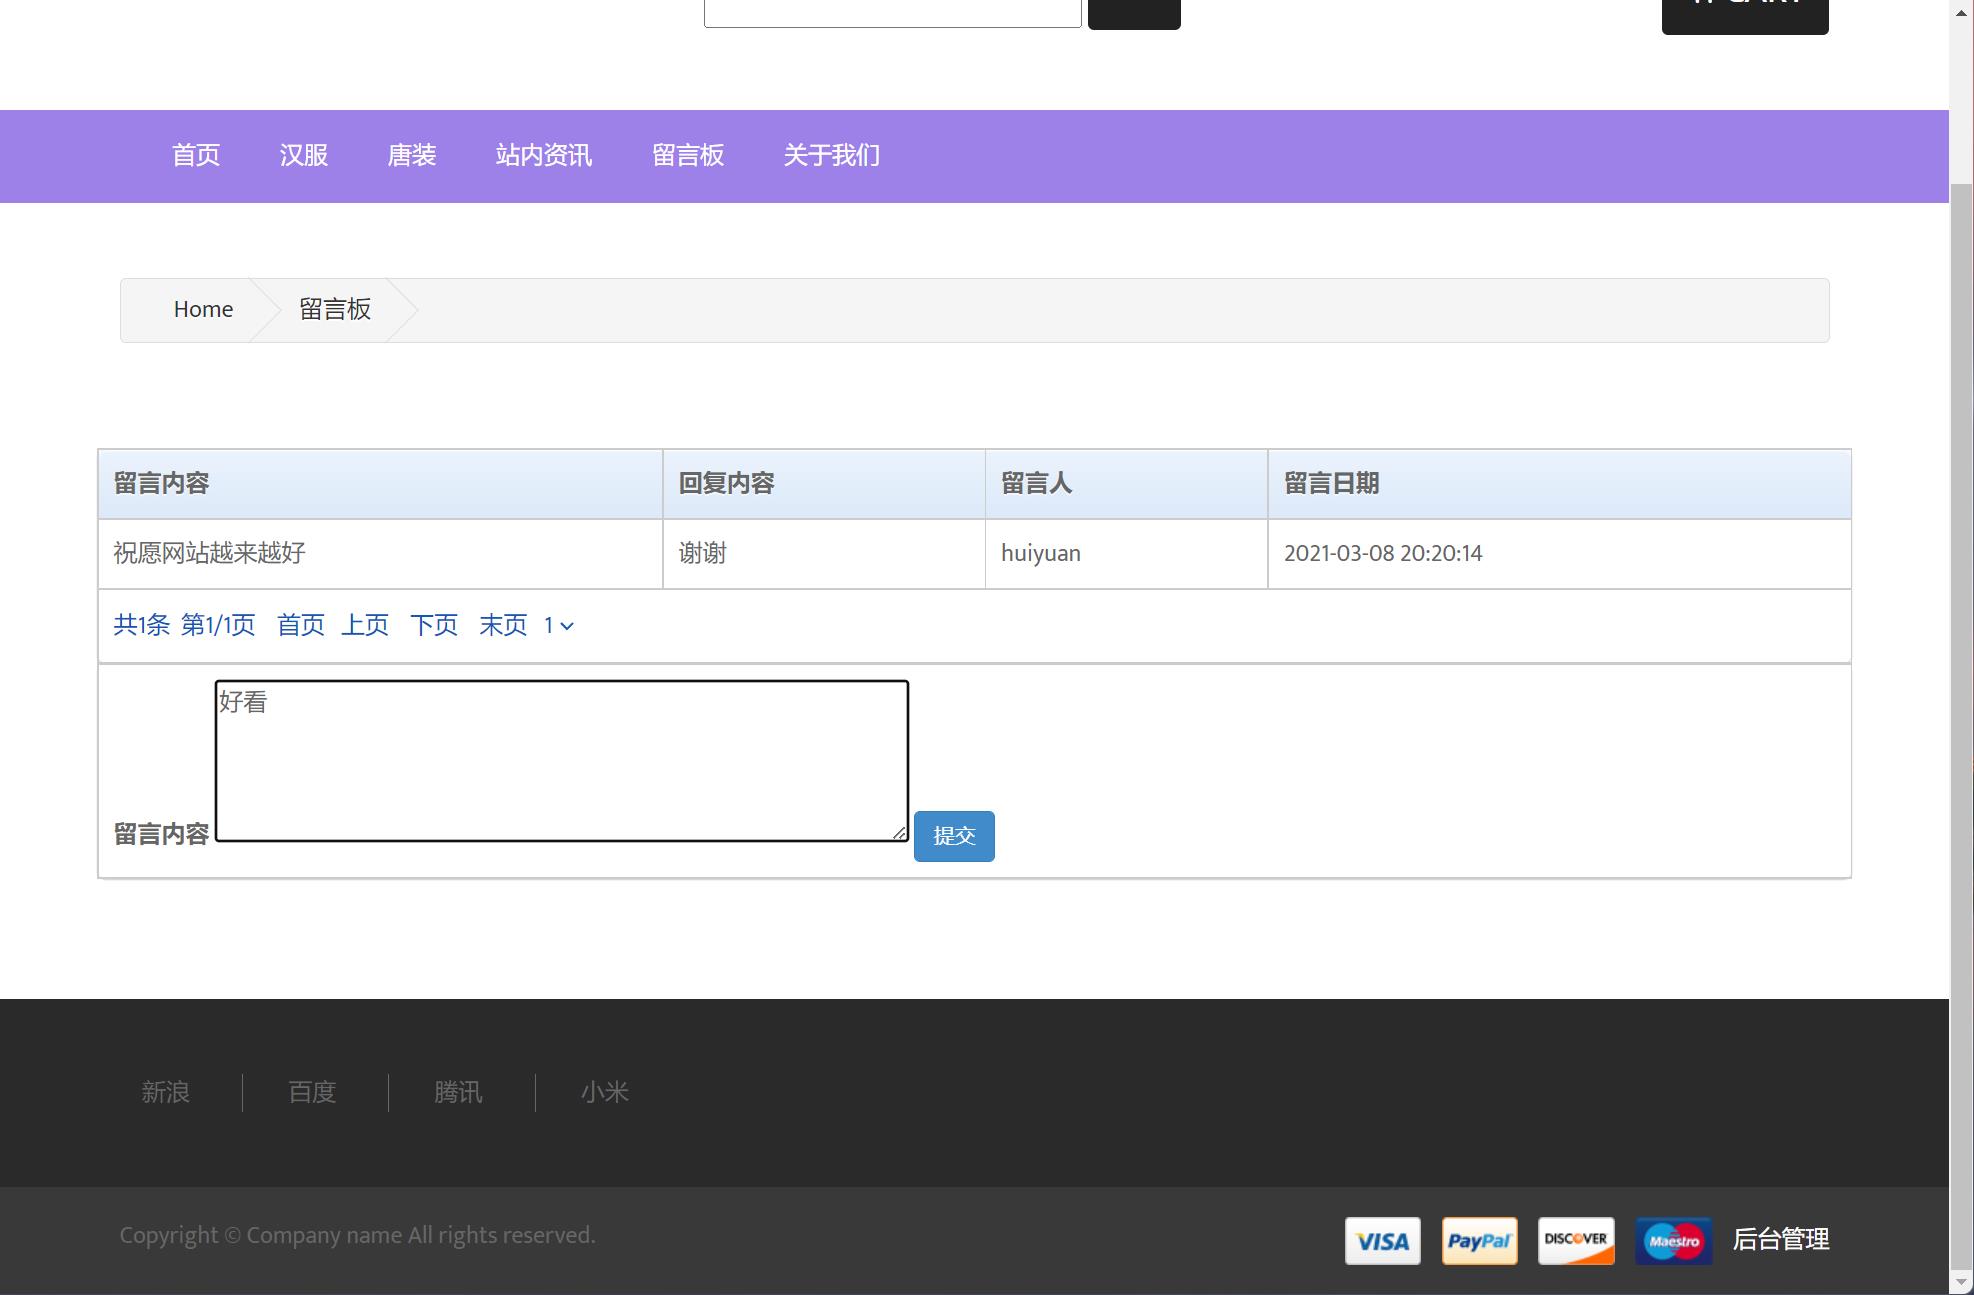The height and width of the screenshot is (1295, 1974).
Task: Go to 下页 in the pagination
Action: coord(434,626)
